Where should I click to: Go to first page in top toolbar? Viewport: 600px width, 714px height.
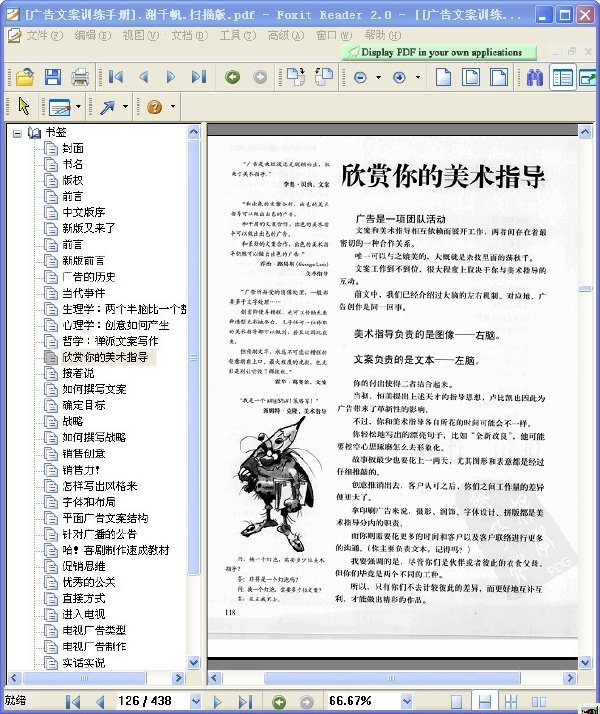tap(116, 77)
